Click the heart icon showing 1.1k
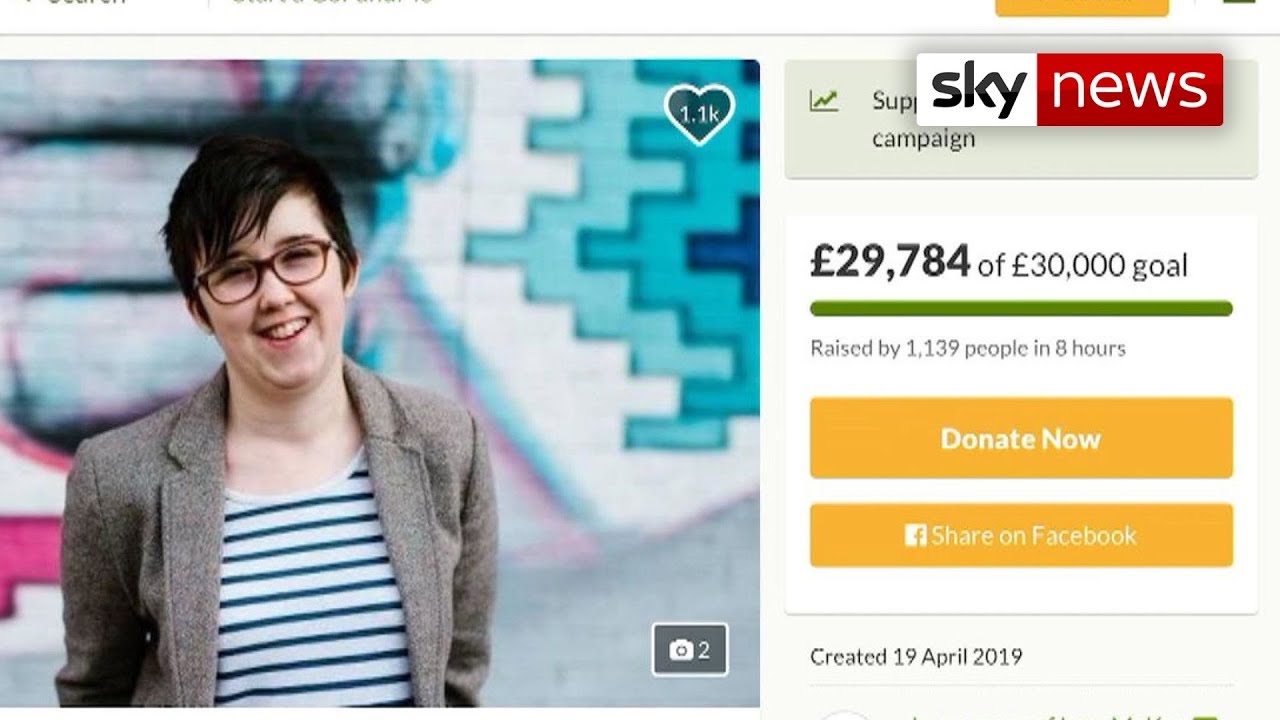Screen dimensions: 1280x720 (699, 113)
